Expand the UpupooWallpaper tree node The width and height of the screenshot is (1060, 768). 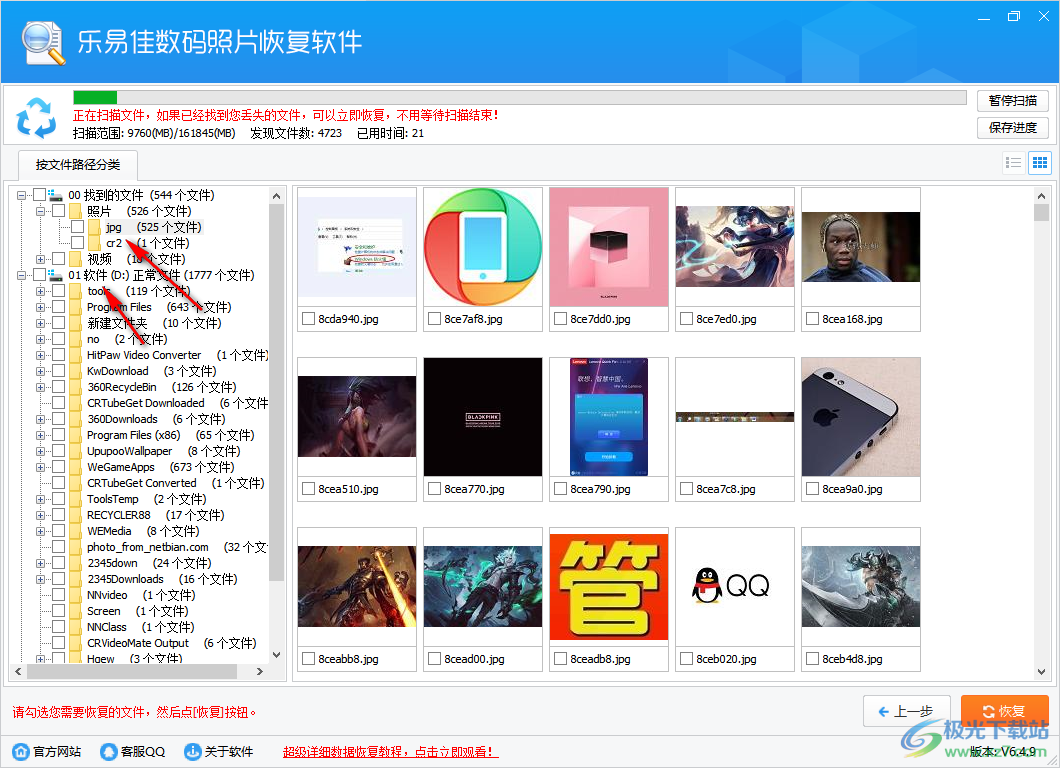(41, 451)
